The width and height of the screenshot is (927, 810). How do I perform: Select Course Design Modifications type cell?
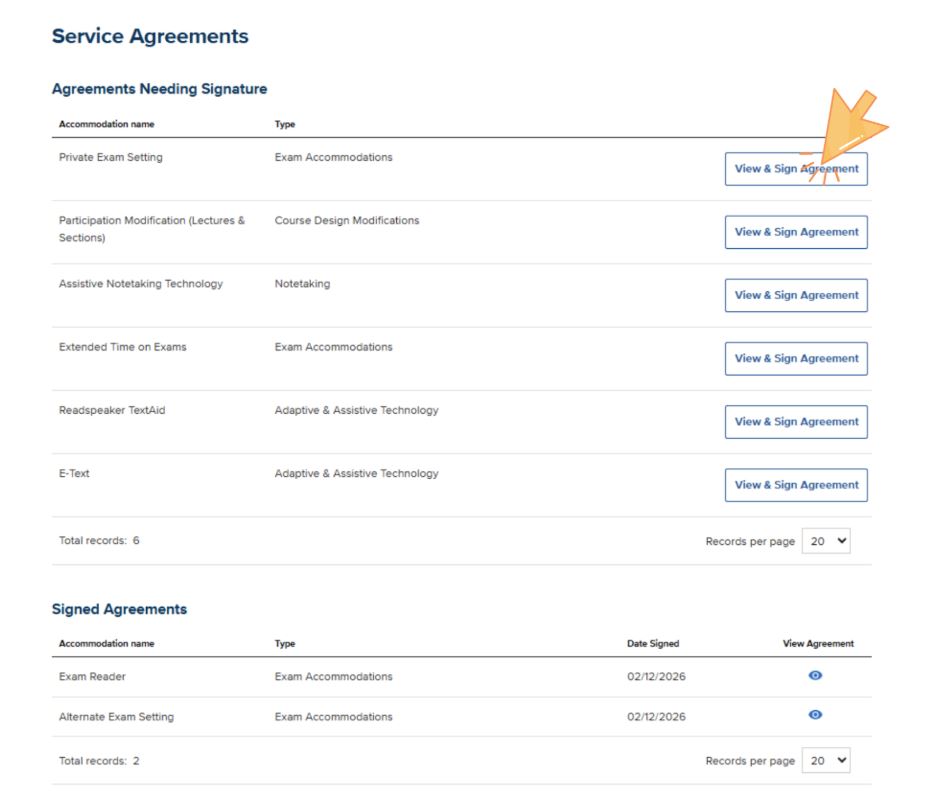tap(346, 221)
